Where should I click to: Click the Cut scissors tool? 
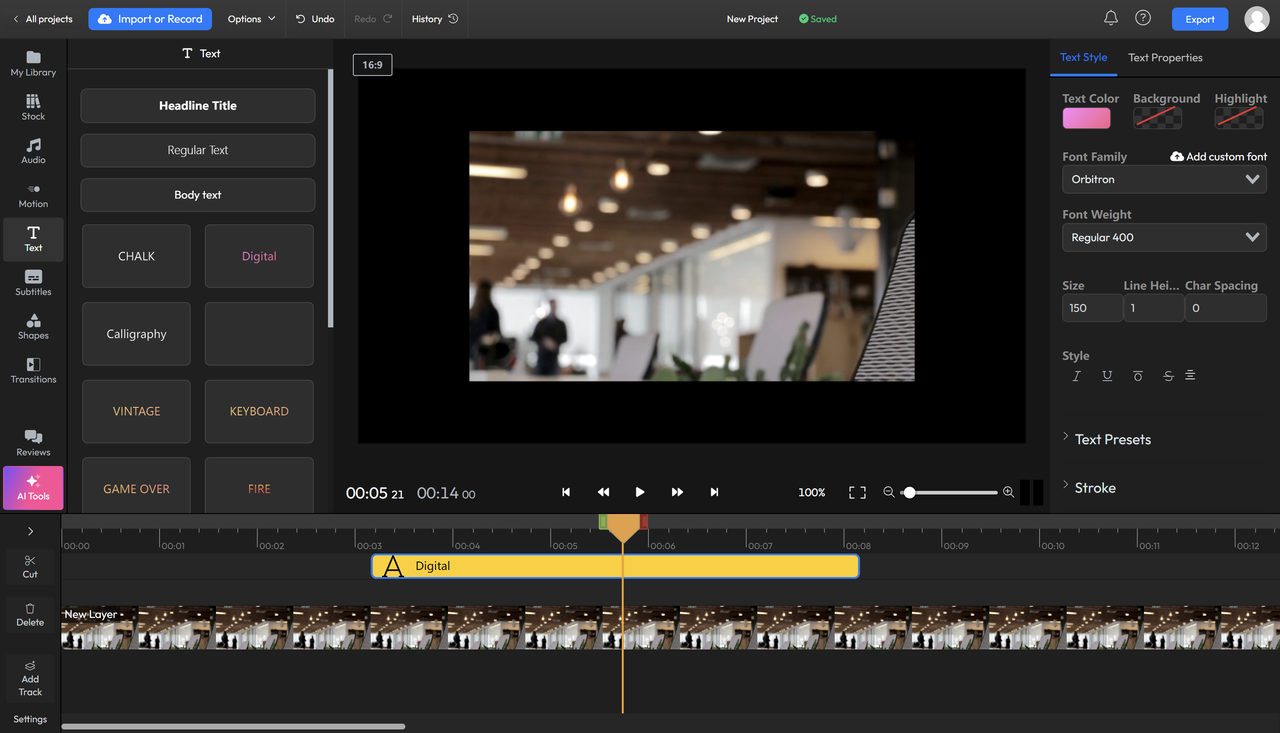[x=30, y=566]
